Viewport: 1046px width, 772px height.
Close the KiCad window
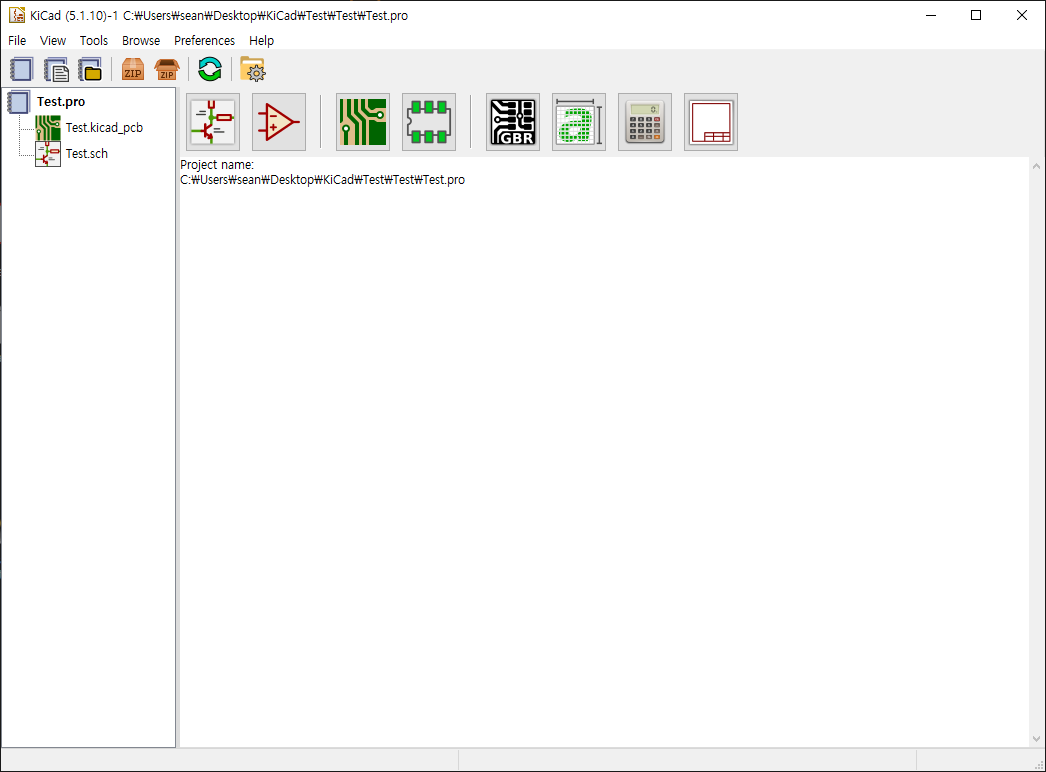click(1021, 15)
